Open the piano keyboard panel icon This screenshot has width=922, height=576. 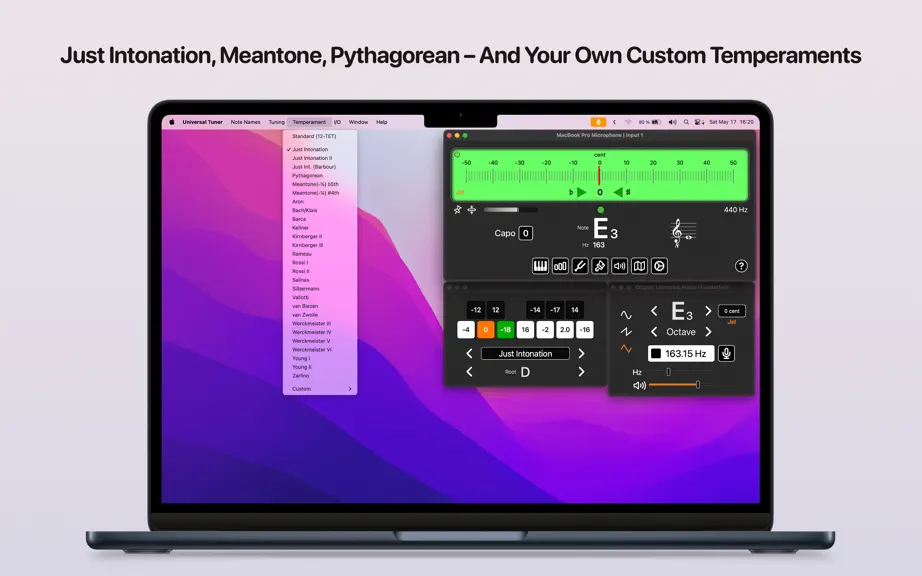[x=540, y=266]
